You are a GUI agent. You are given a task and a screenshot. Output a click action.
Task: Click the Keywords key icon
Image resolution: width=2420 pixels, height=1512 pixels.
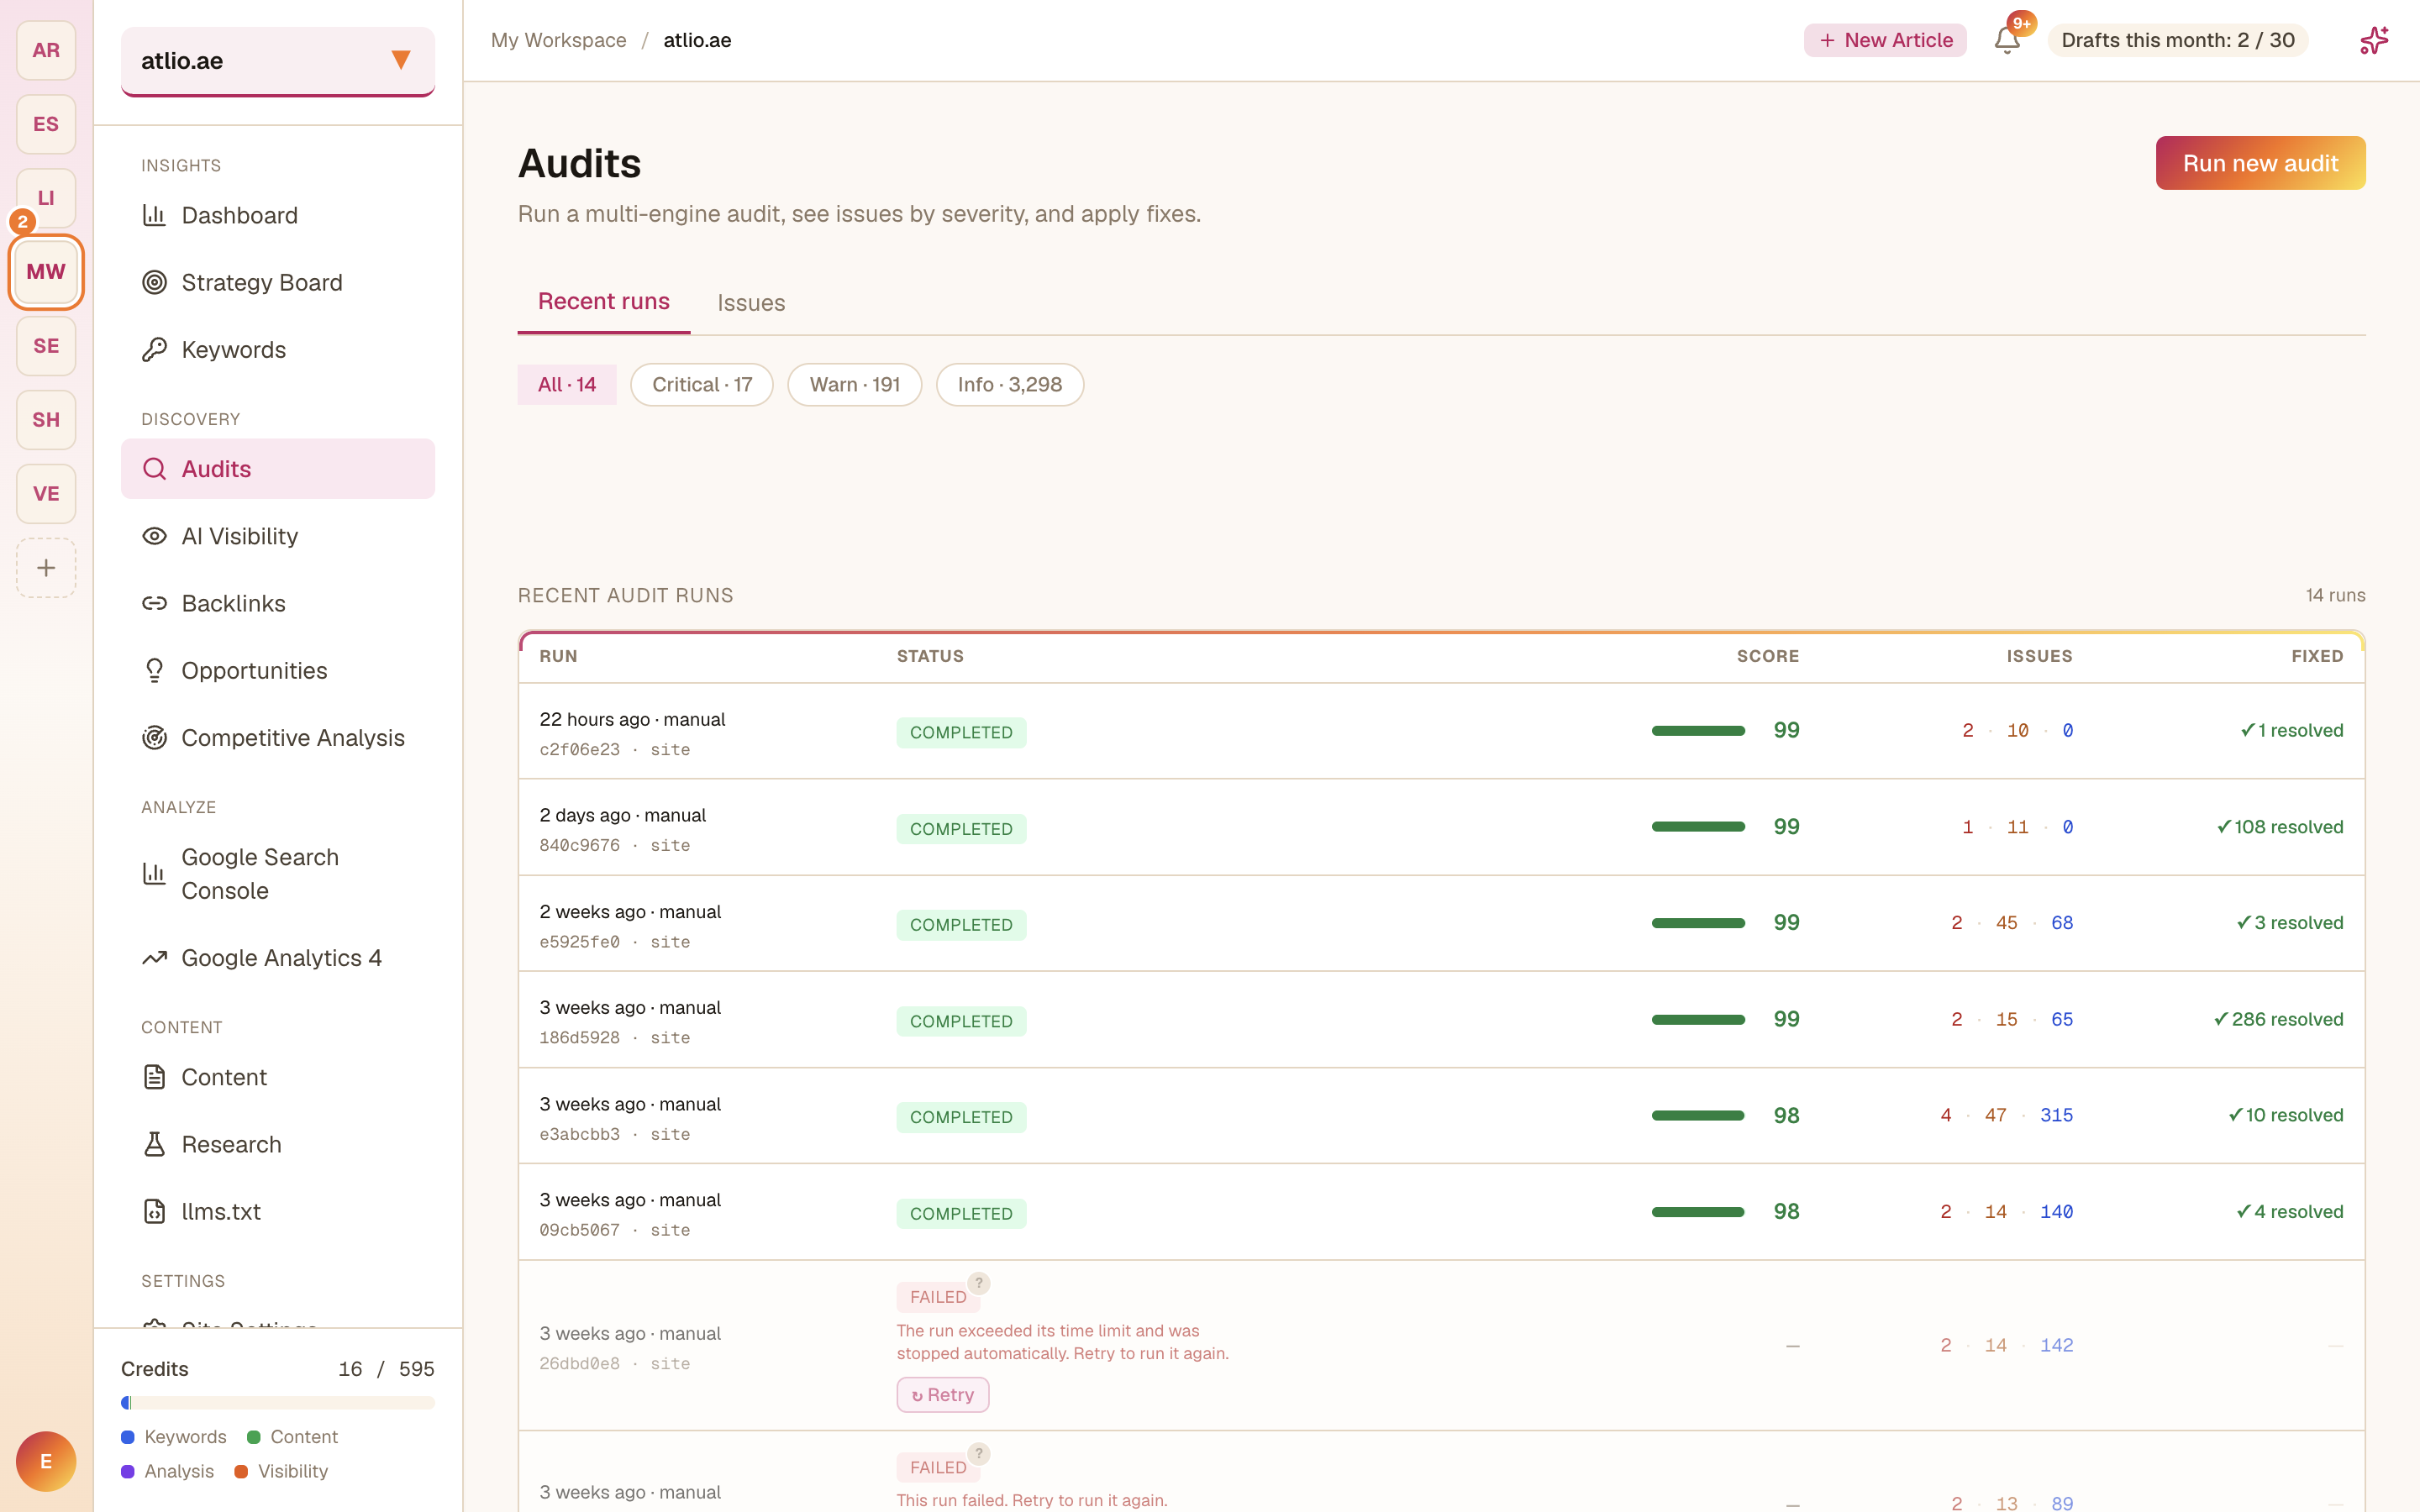coord(154,349)
